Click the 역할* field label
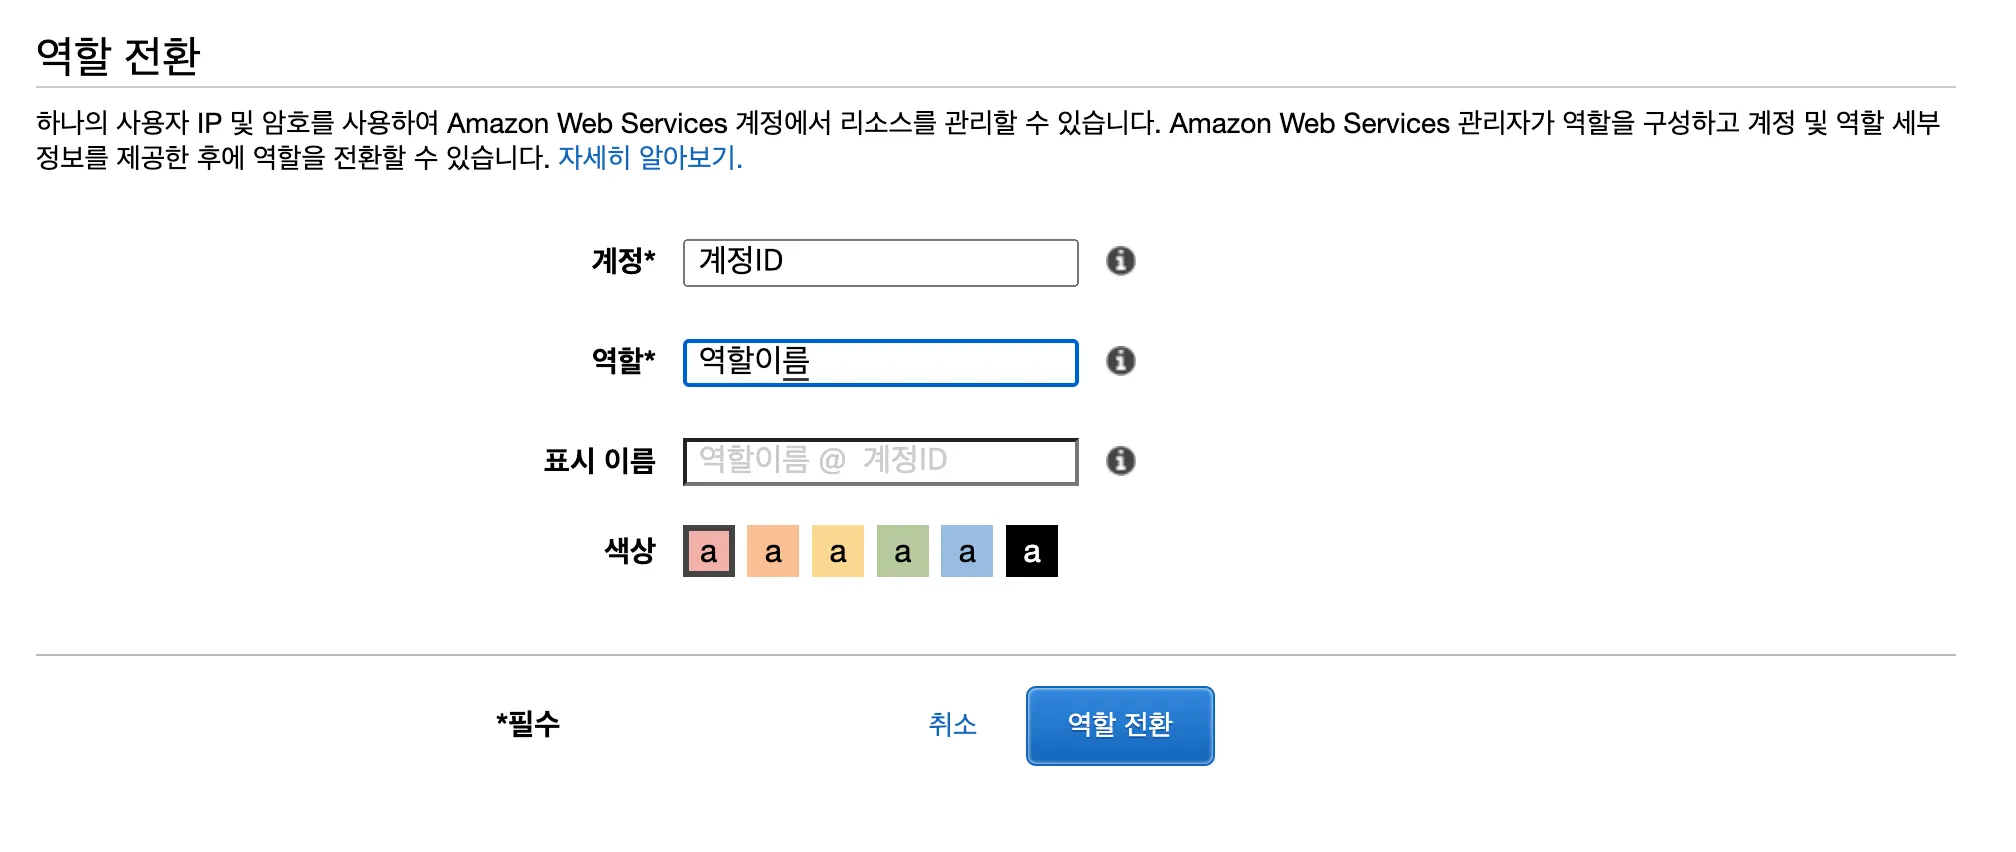This screenshot has width=2016, height=852. tap(623, 360)
